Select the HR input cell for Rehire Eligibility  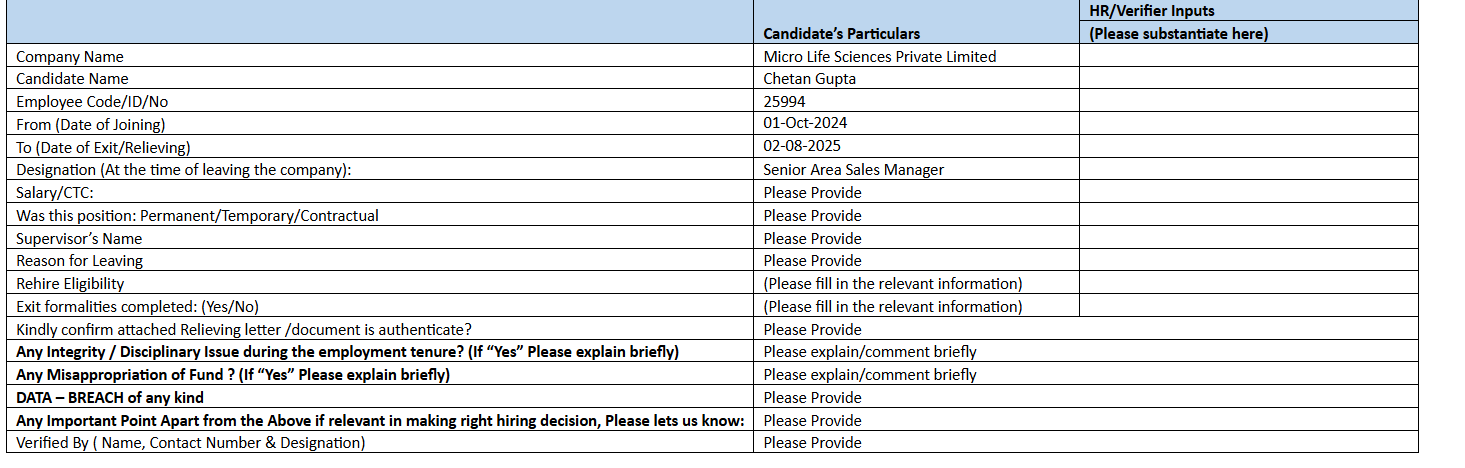point(1248,284)
